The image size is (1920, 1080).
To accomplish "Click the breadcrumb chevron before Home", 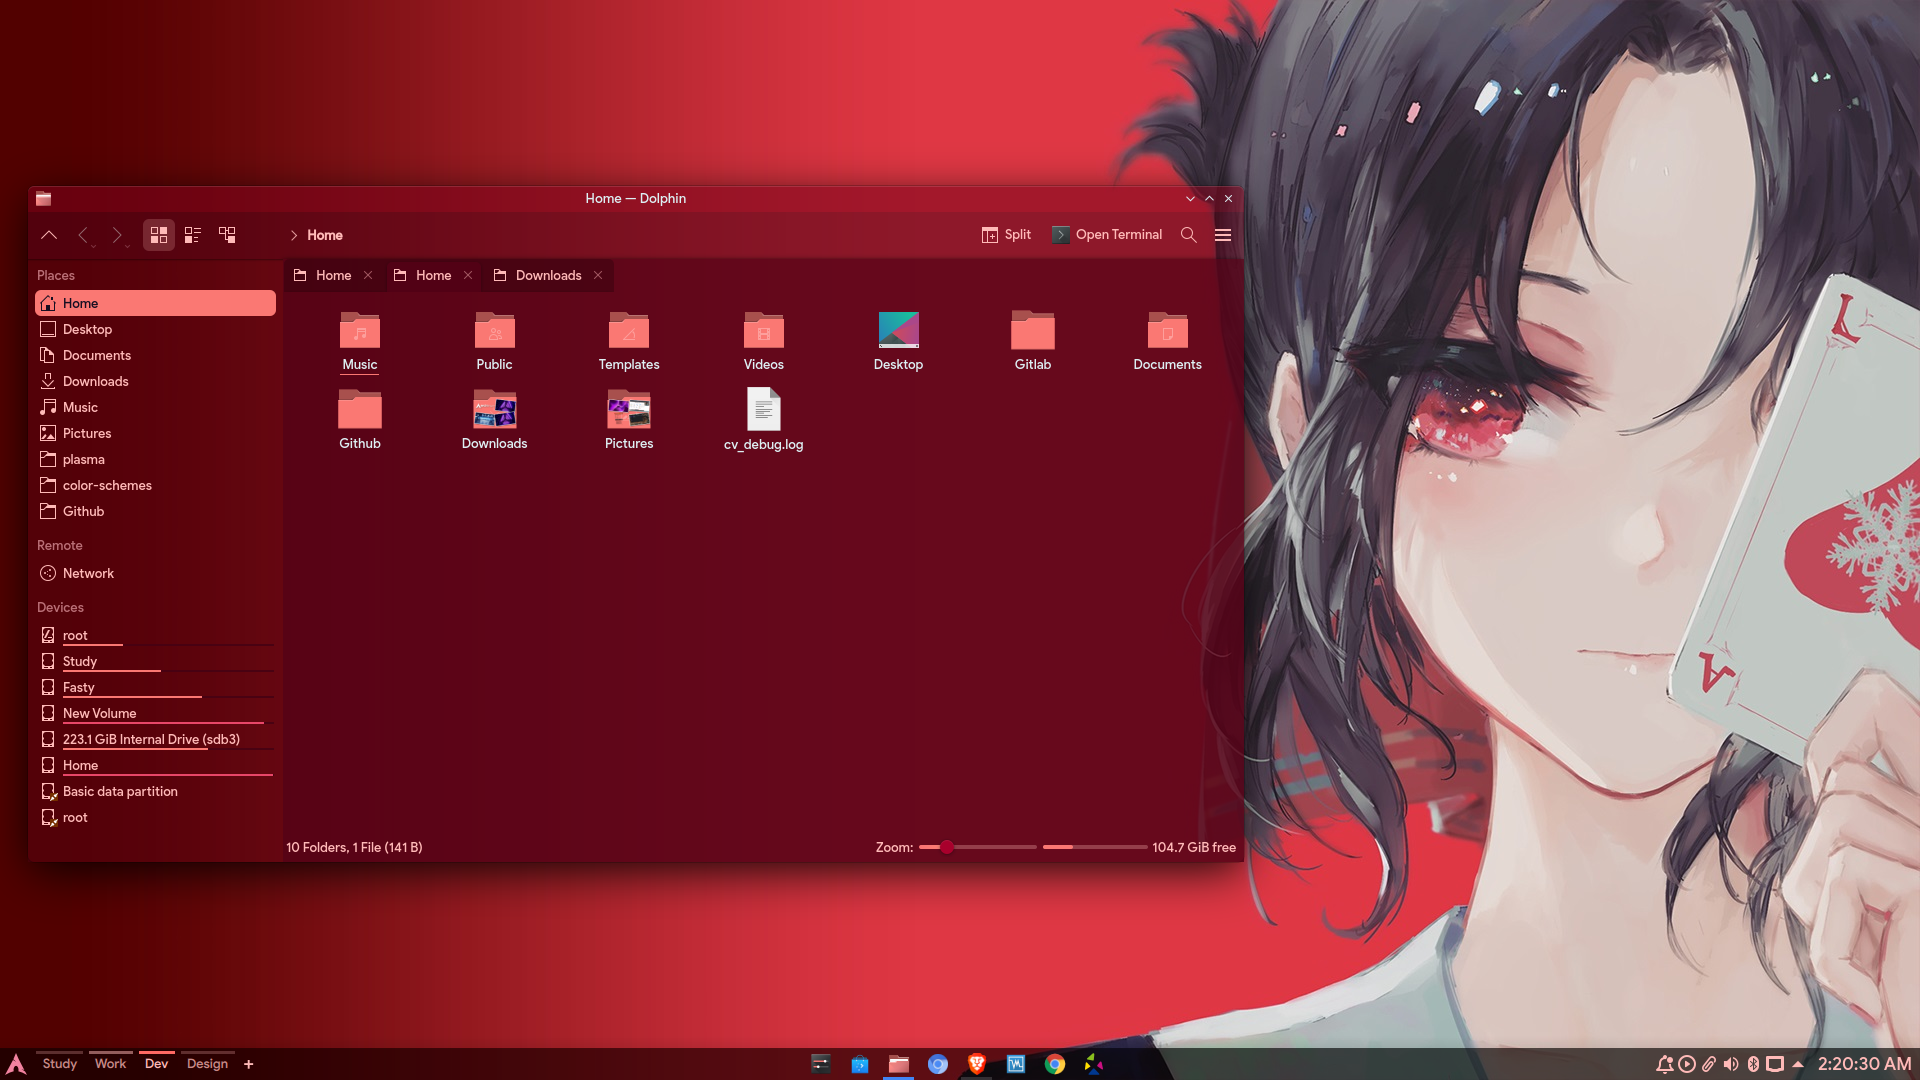I will click(x=293, y=235).
